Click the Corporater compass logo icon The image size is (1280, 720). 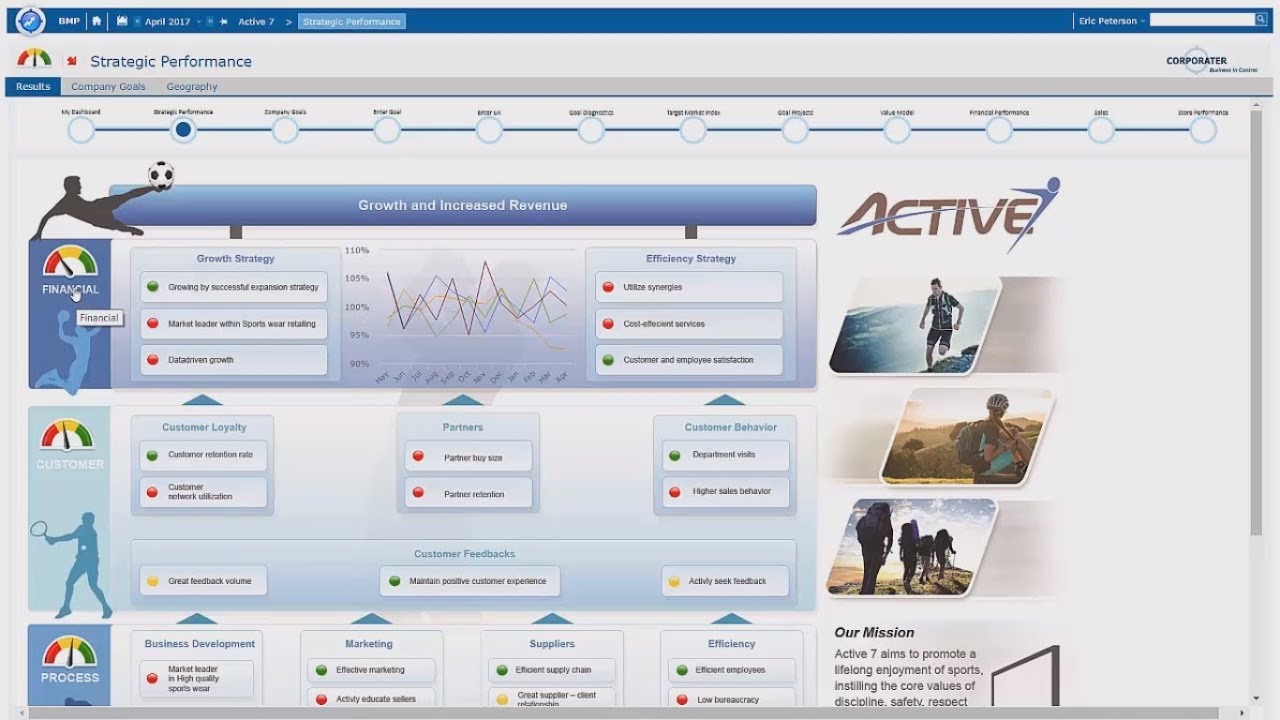tap(30, 20)
